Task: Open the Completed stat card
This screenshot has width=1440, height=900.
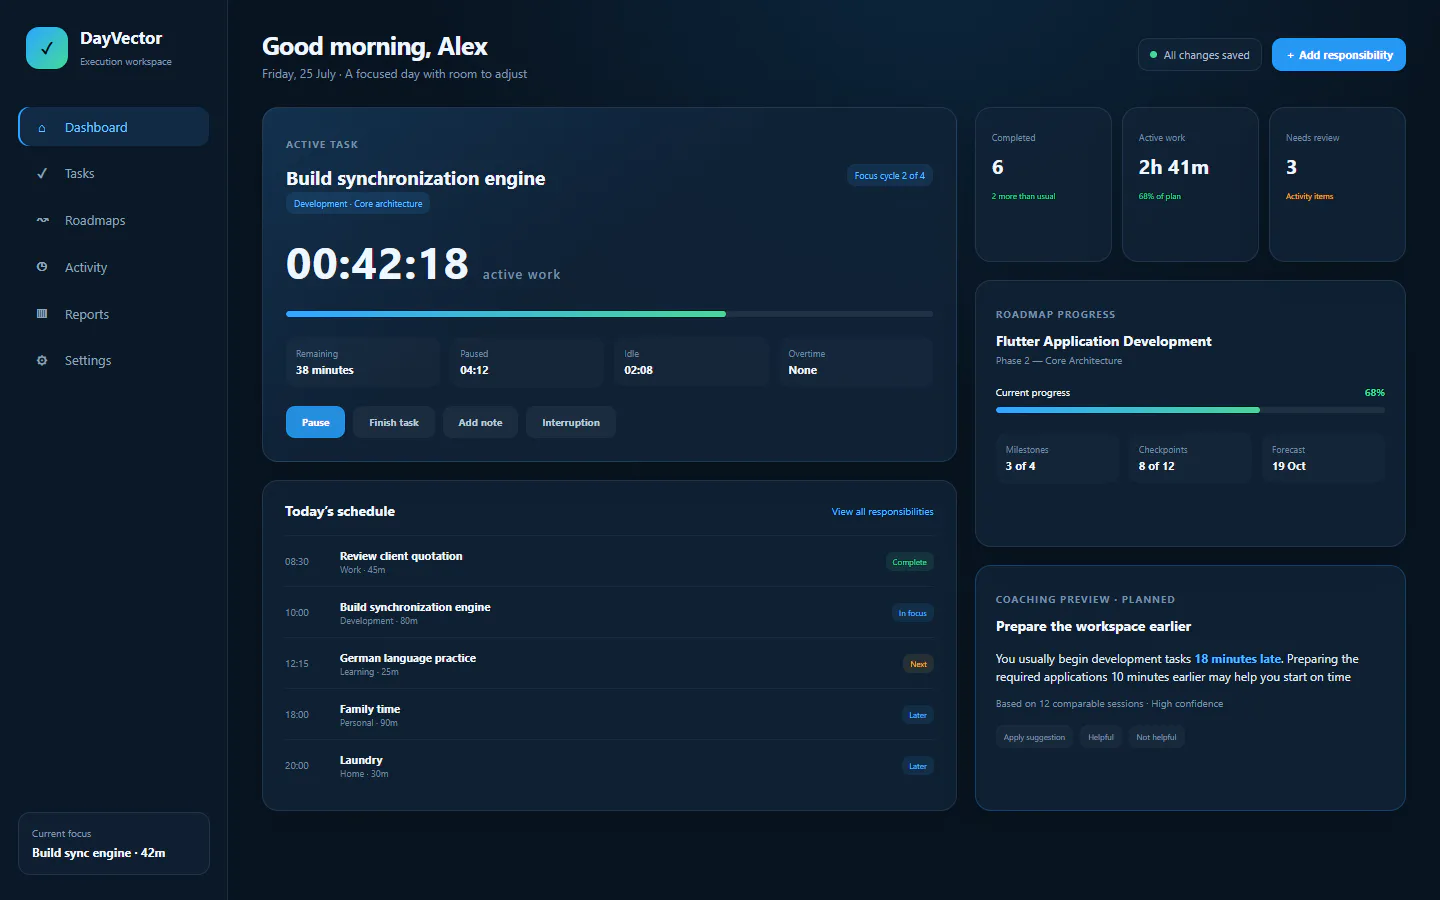Action: 1043,184
